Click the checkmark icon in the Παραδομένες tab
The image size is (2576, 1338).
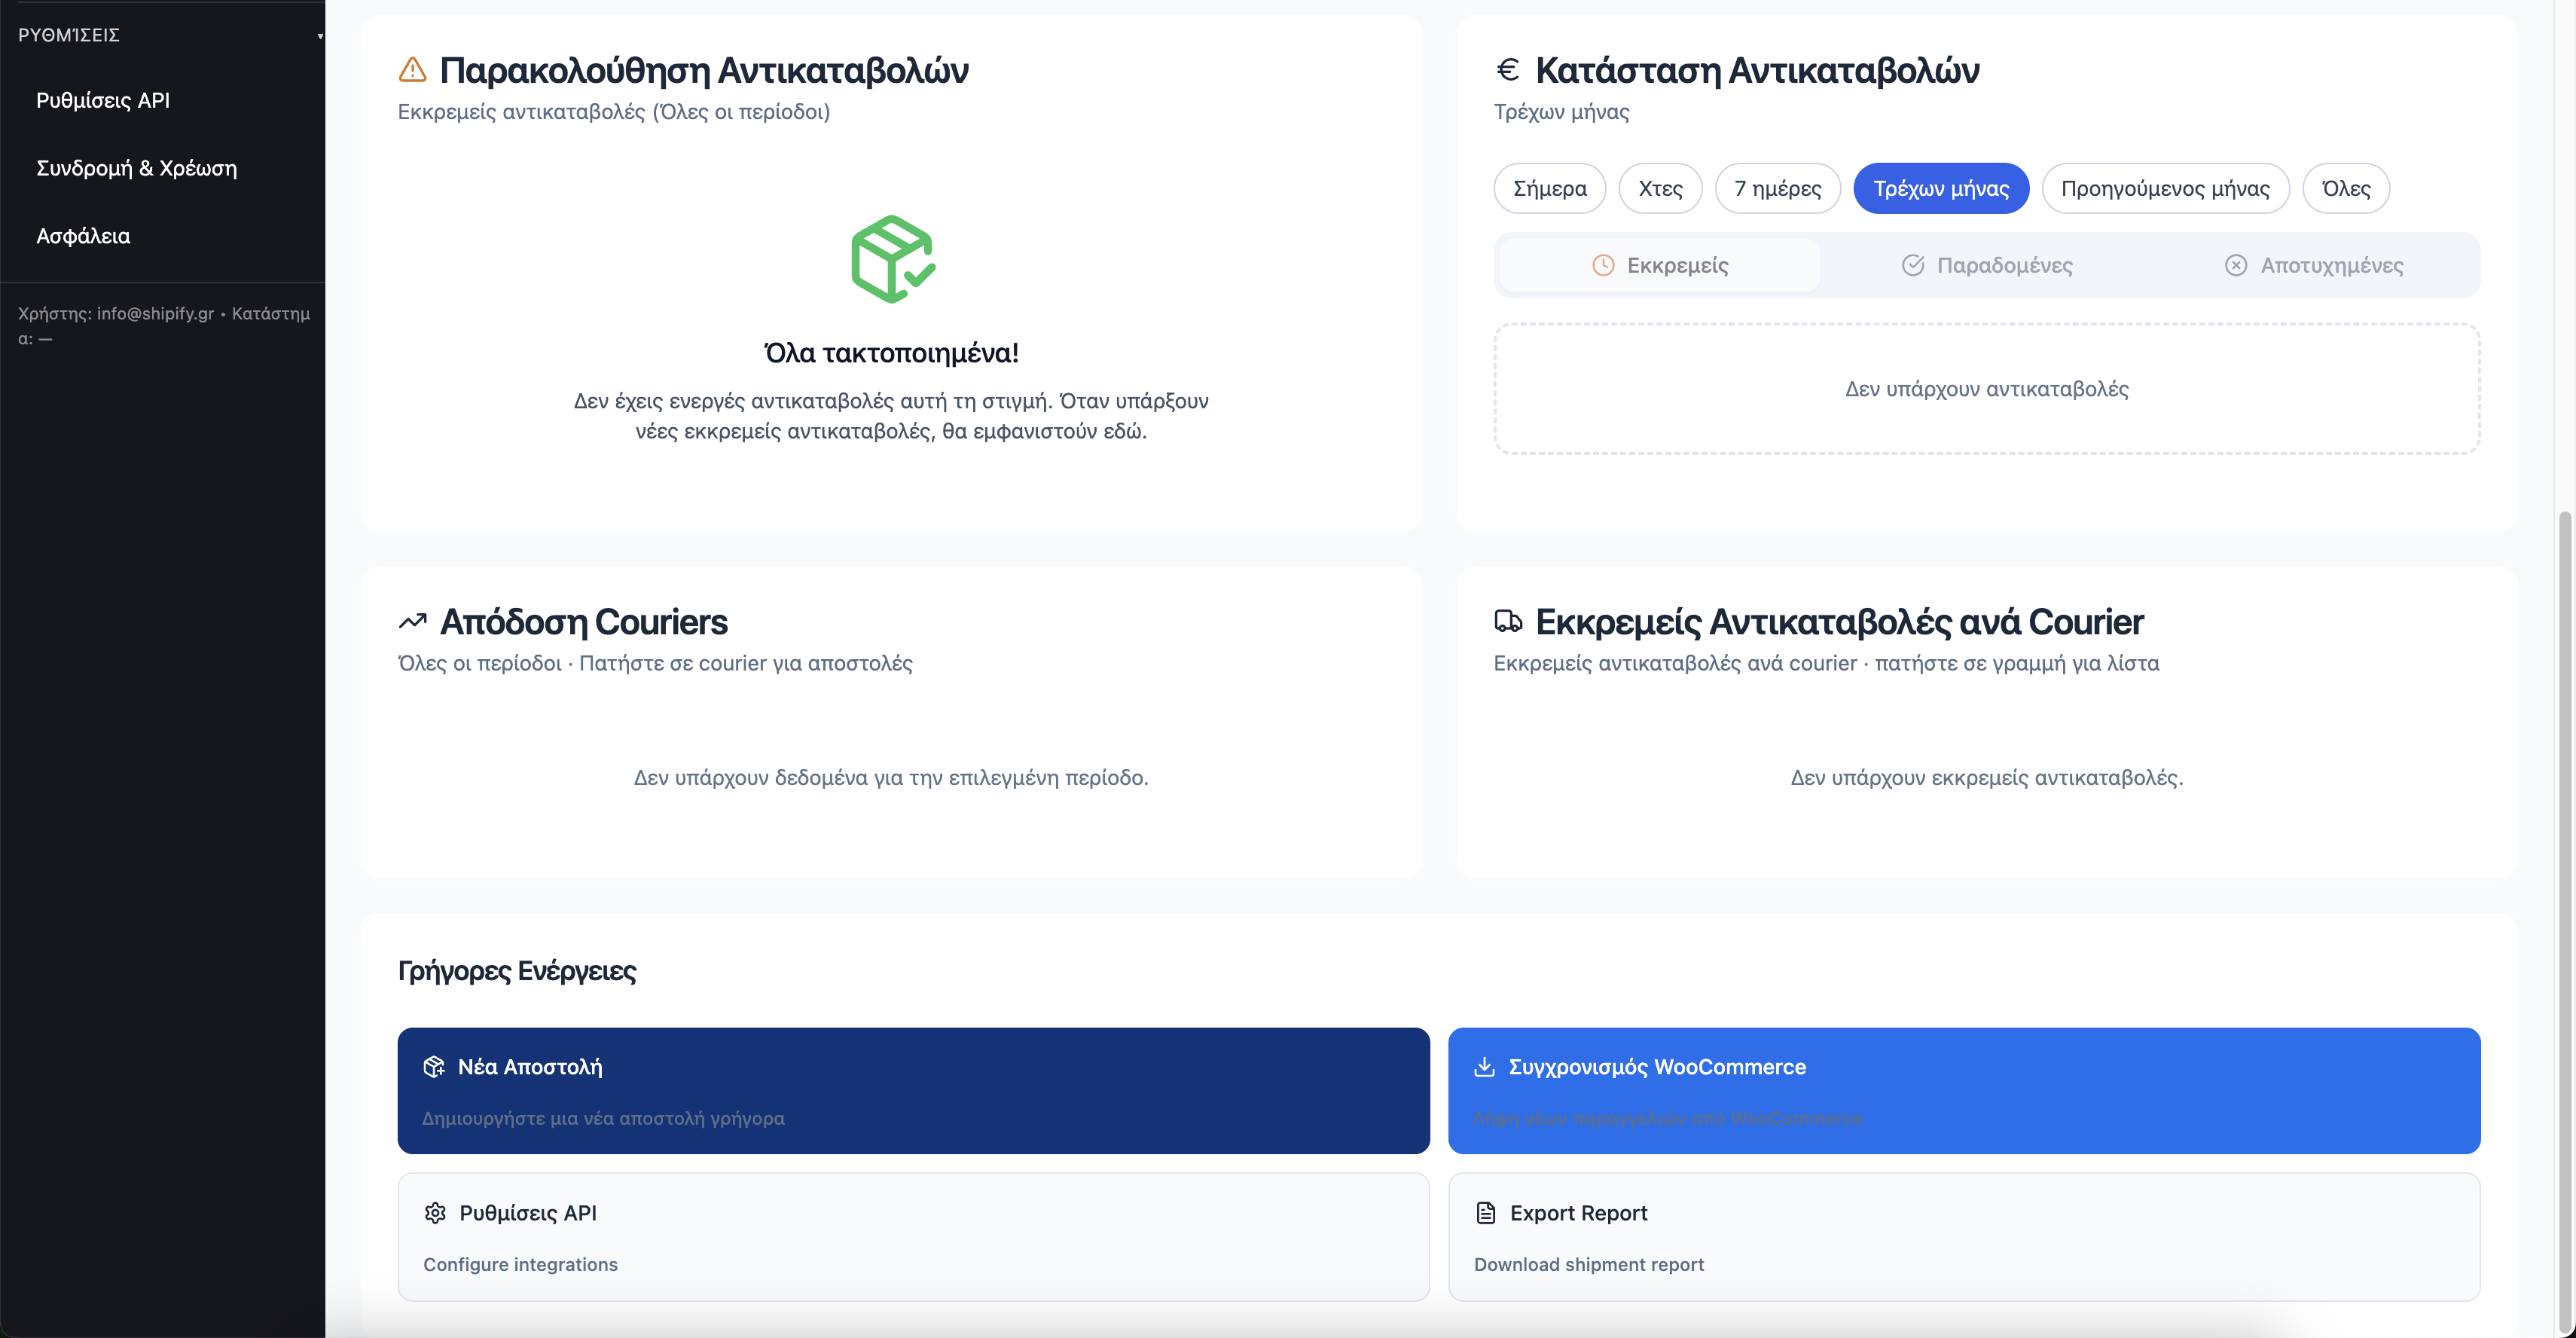[1913, 265]
